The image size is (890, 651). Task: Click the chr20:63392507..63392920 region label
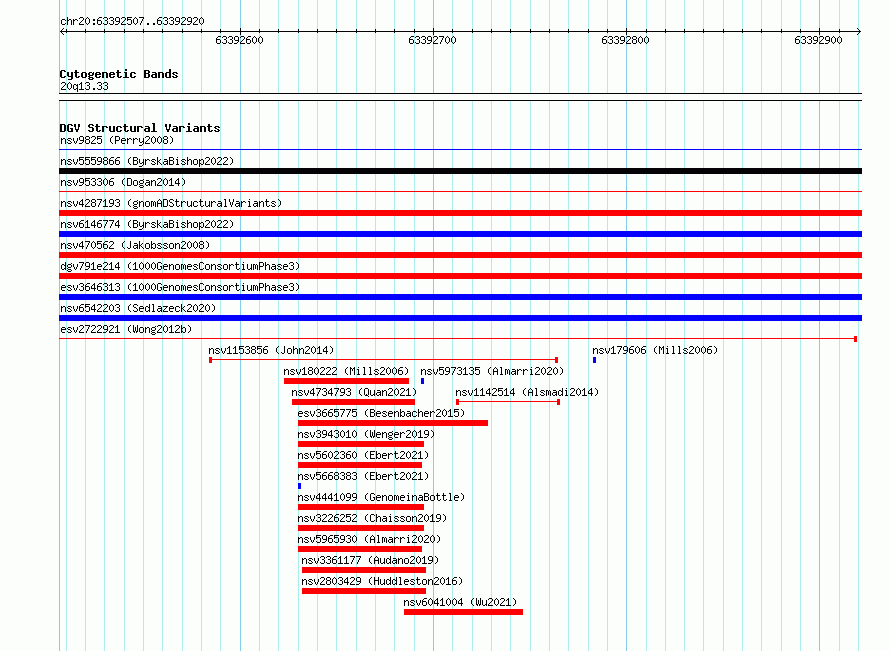[x=132, y=21]
